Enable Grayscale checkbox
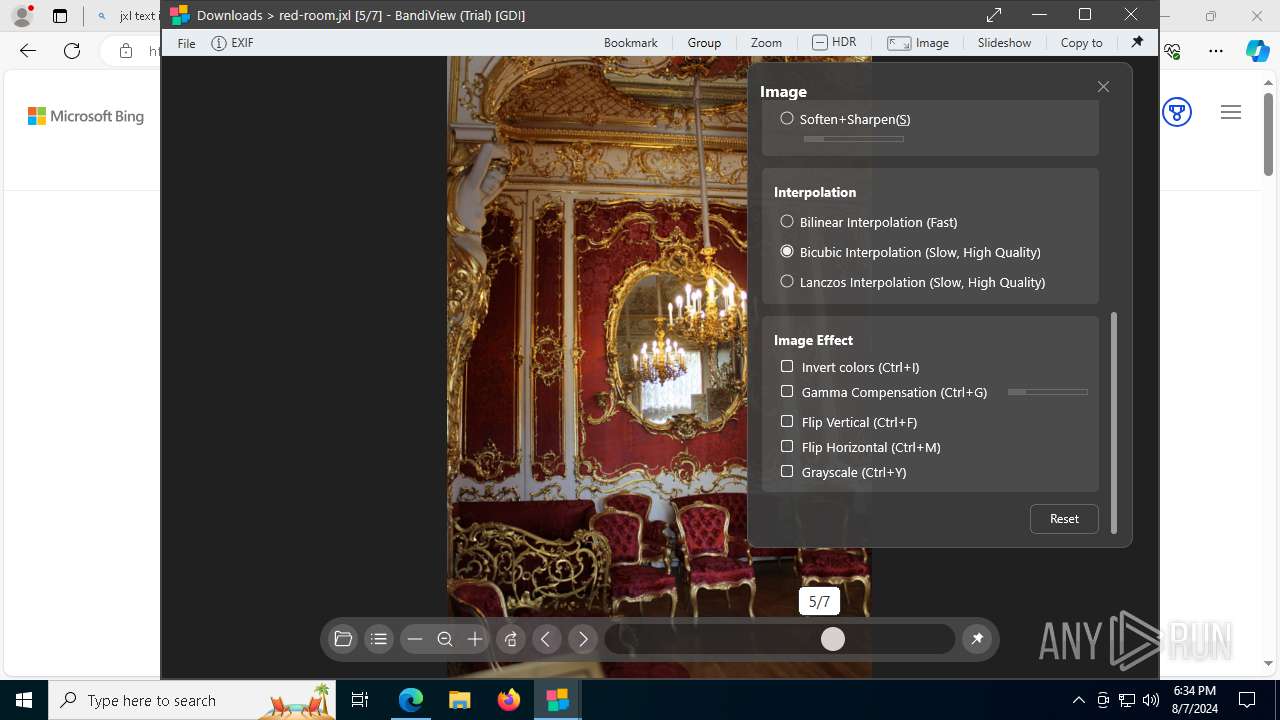Image resolution: width=1280 pixels, height=720 pixels. (x=787, y=471)
